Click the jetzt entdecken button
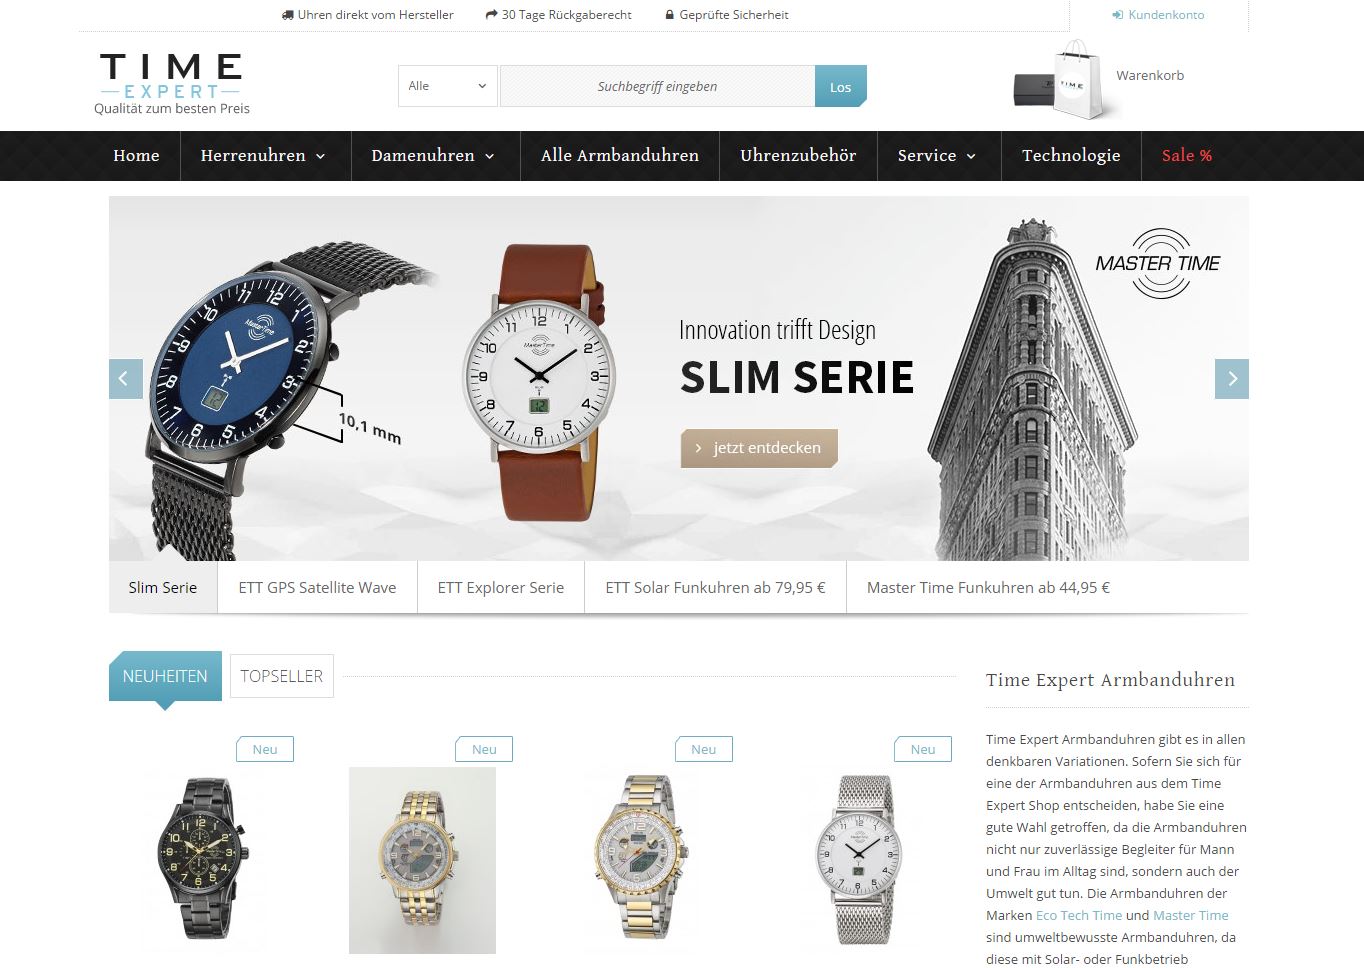 pyautogui.click(x=759, y=448)
